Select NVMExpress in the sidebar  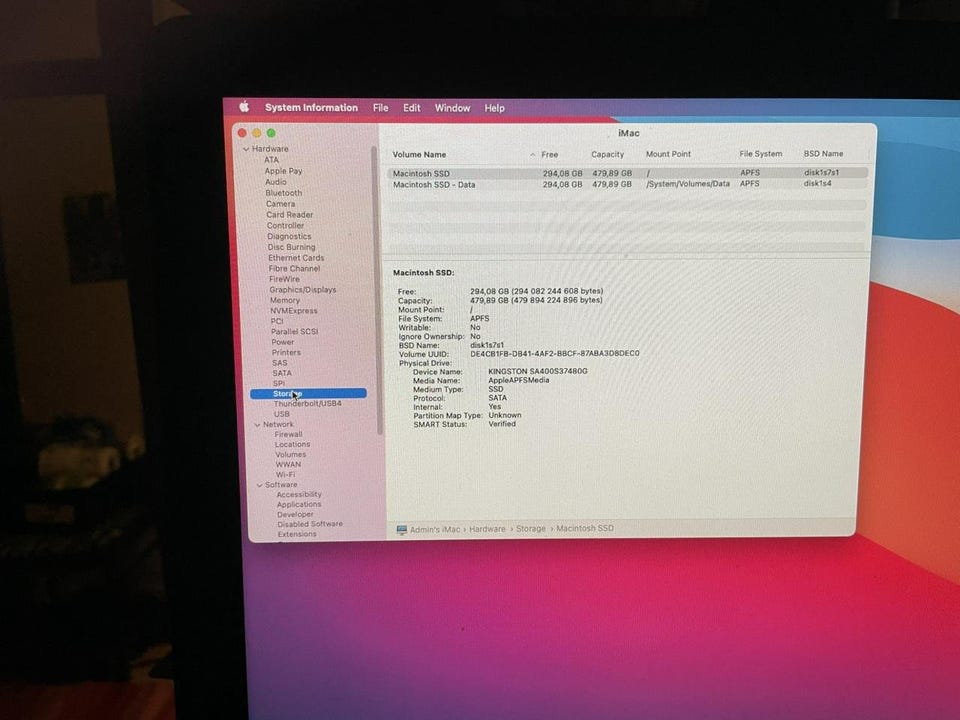coord(294,310)
